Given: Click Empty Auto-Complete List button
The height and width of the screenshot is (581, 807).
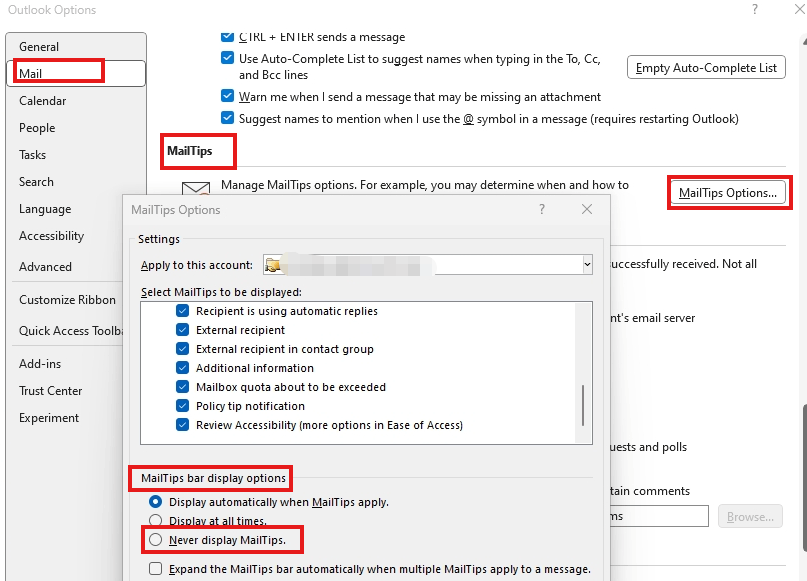Looking at the screenshot, I should click(706, 67).
